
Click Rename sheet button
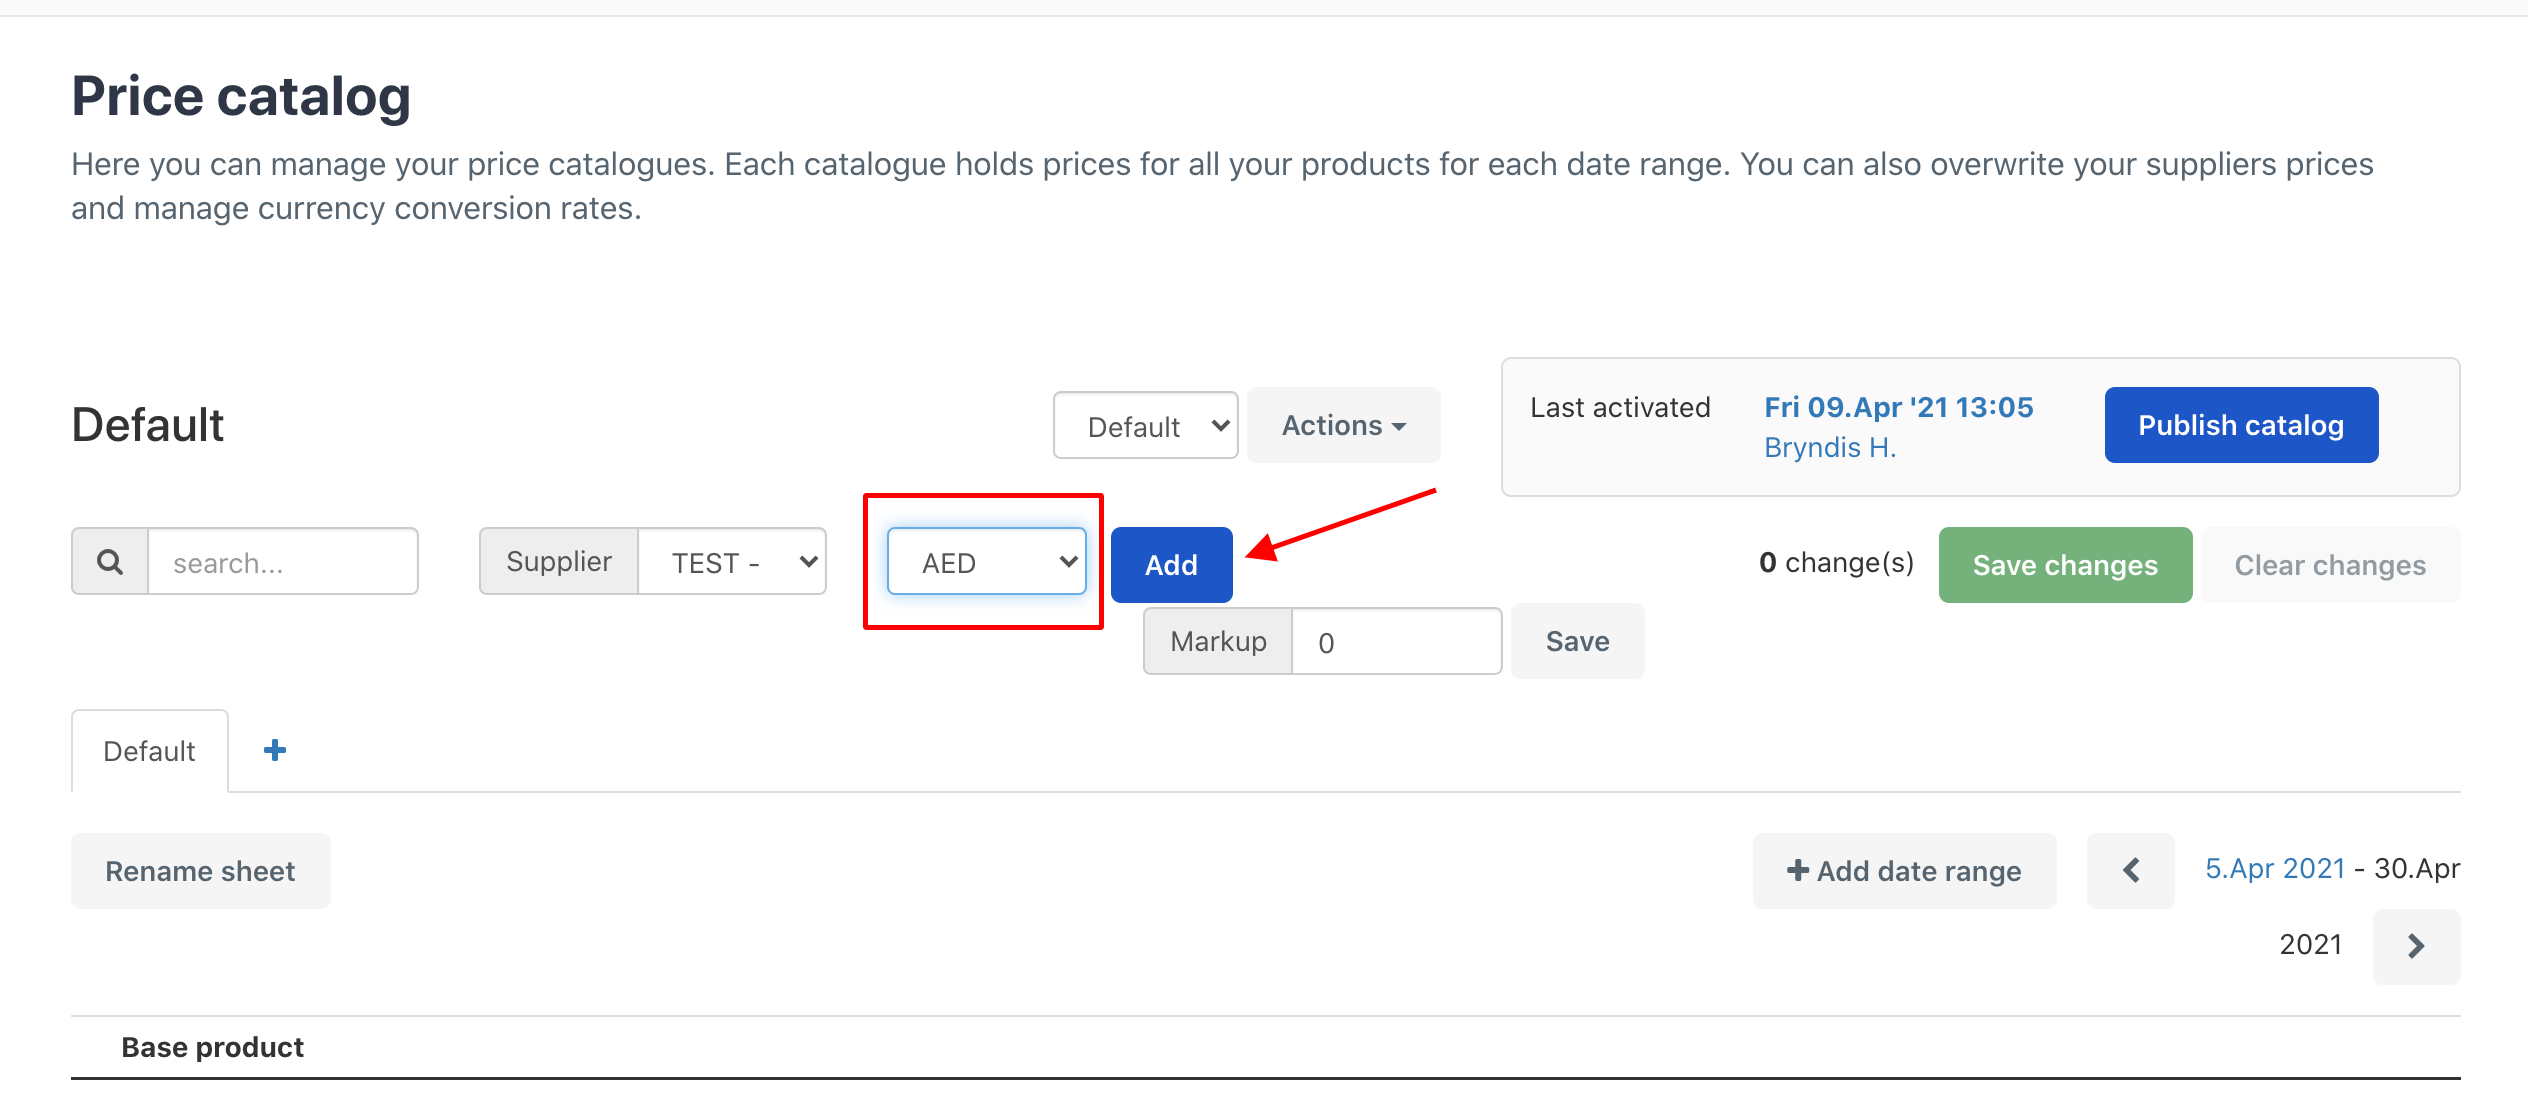coord(200,871)
